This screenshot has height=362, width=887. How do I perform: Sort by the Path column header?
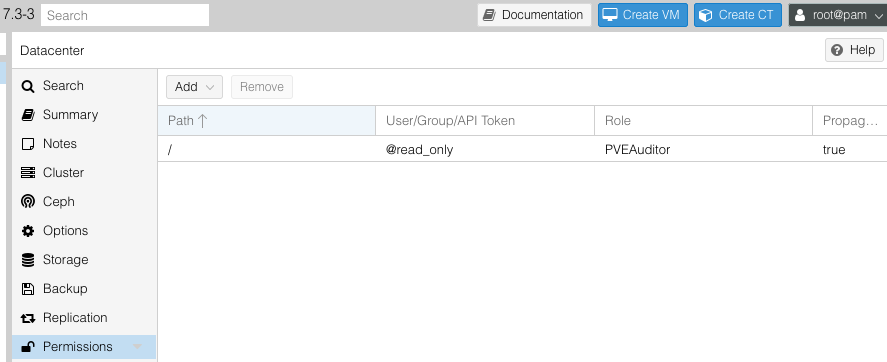266,120
